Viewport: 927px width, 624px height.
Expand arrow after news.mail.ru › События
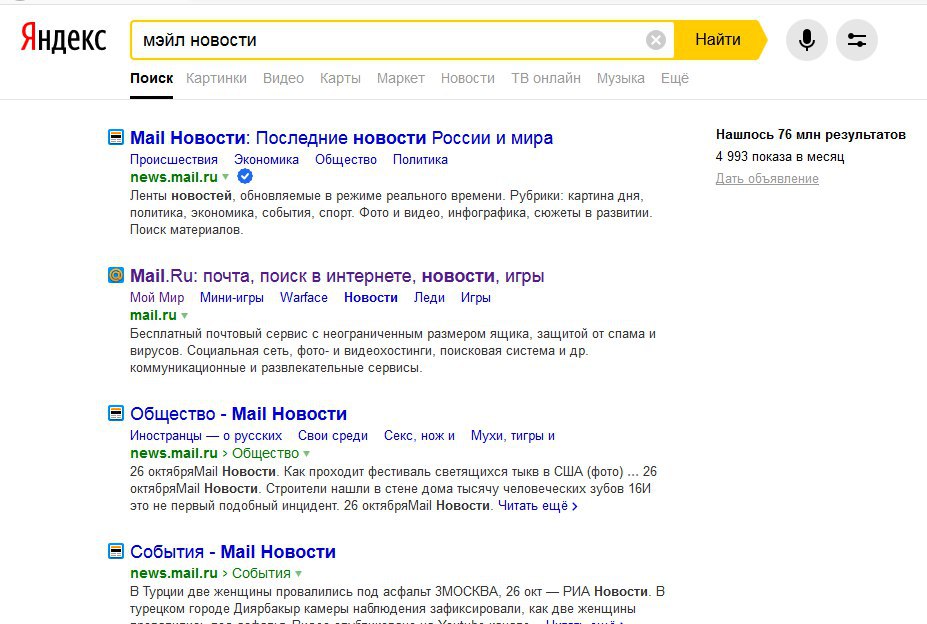point(298,574)
